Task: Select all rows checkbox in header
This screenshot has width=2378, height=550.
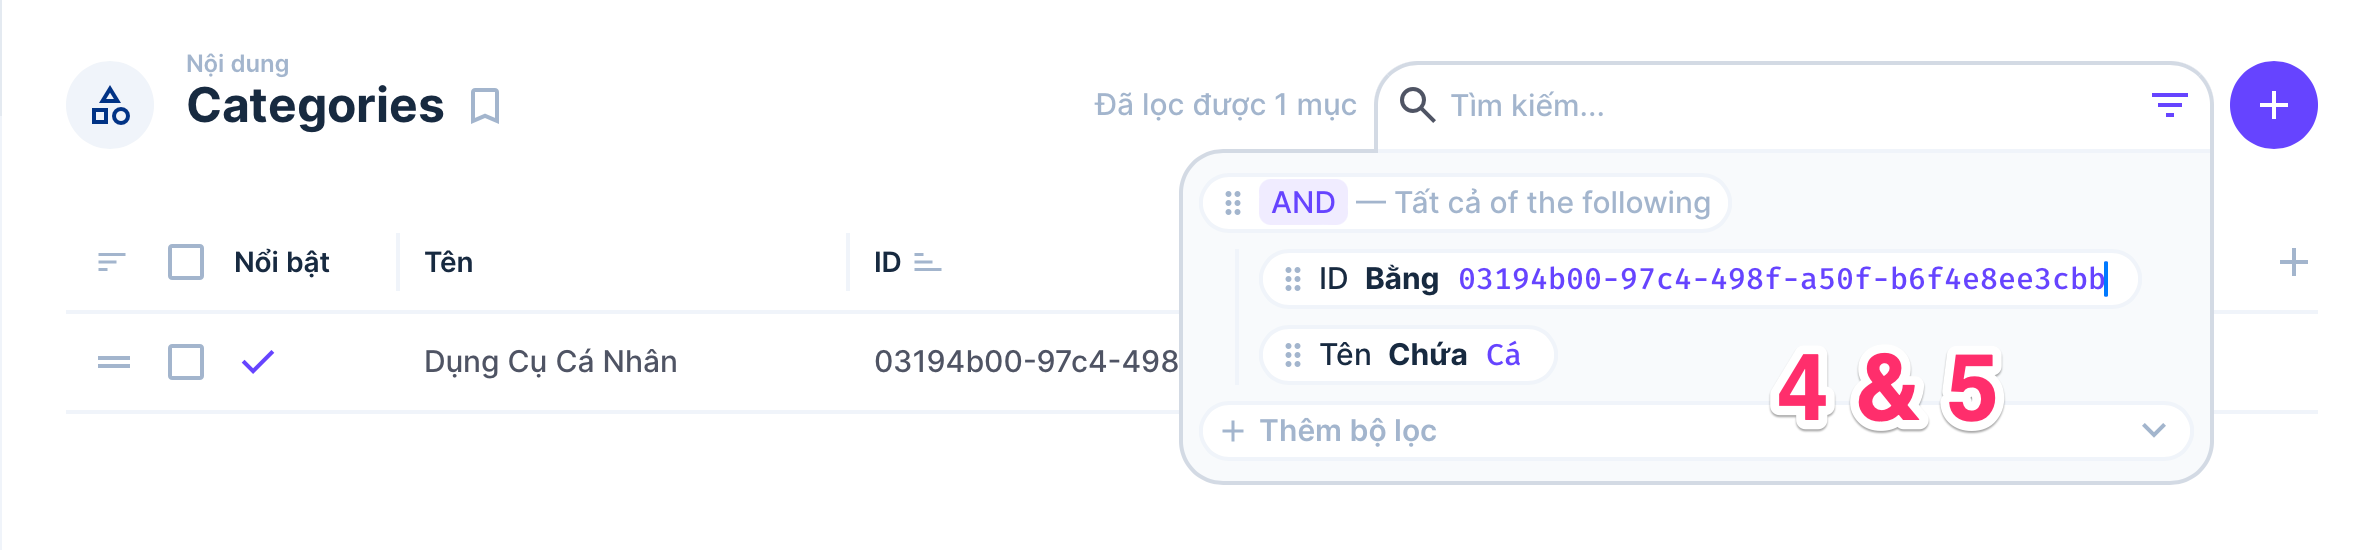Action: point(186,262)
